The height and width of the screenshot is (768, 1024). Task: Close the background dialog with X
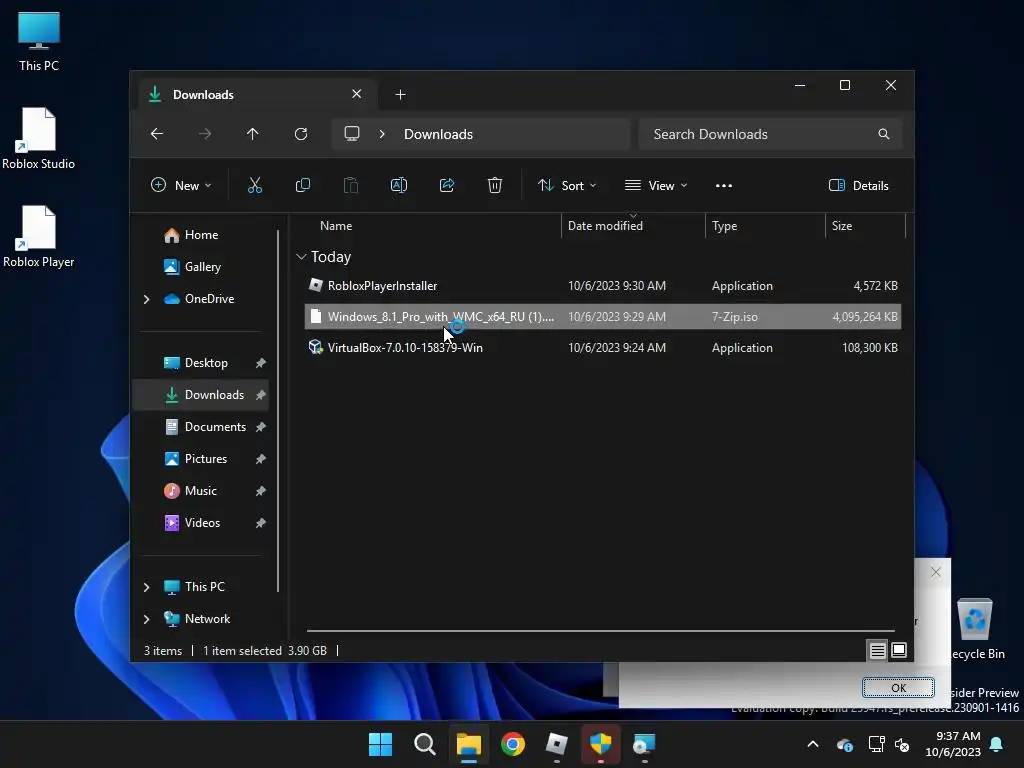tap(936, 572)
